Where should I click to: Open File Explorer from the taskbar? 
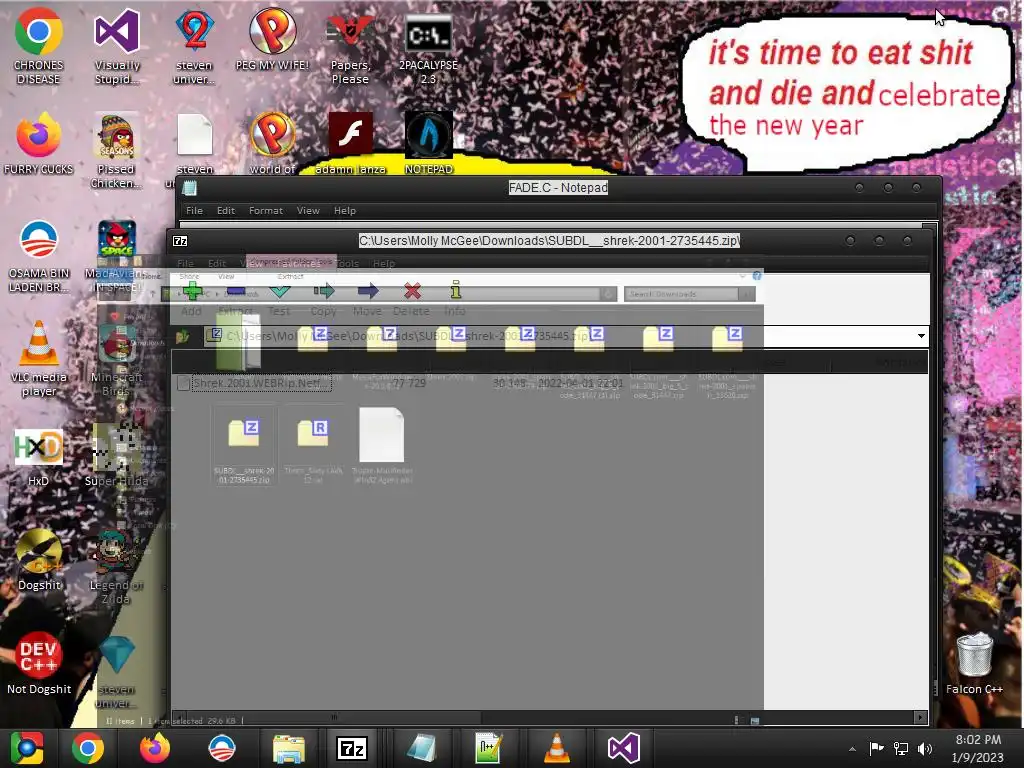(288, 748)
